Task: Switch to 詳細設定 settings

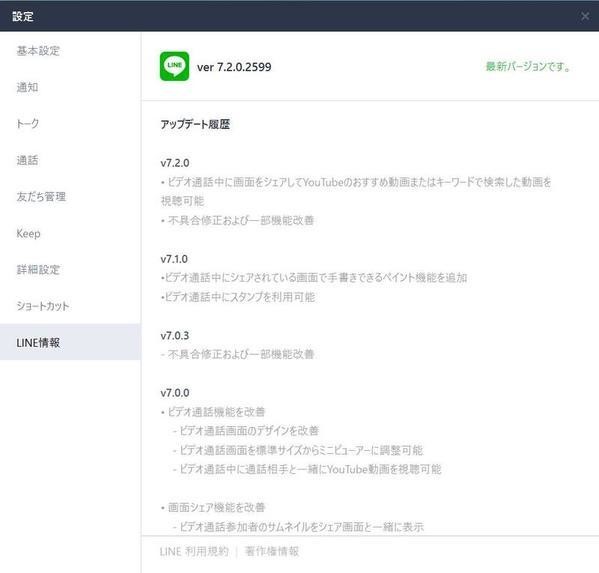Action: (38, 270)
